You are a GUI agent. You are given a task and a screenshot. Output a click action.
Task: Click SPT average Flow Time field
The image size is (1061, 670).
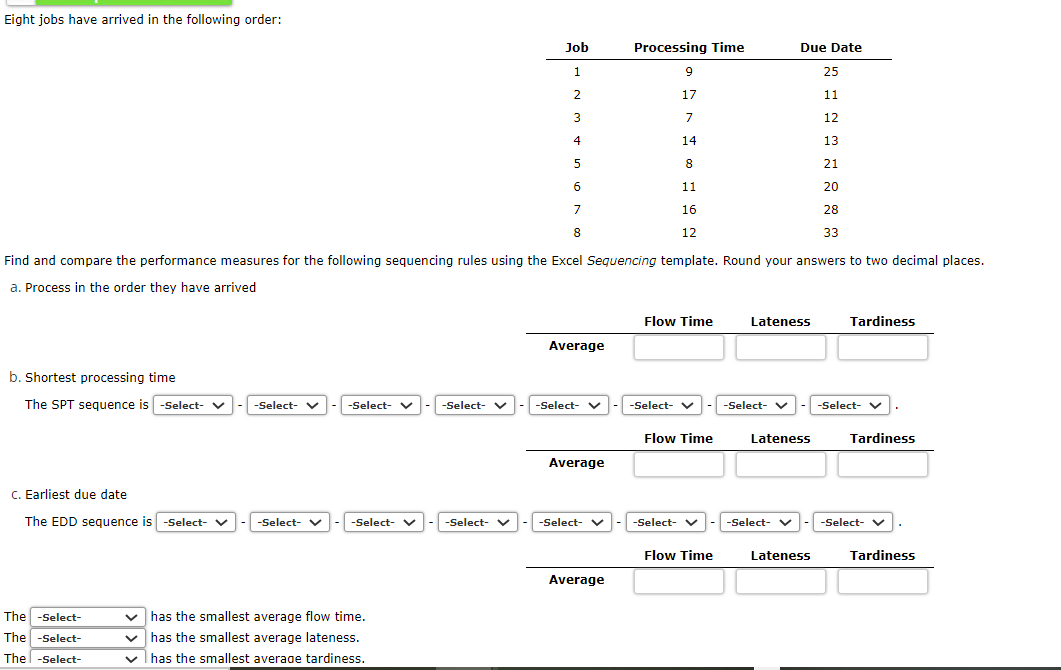pos(679,465)
